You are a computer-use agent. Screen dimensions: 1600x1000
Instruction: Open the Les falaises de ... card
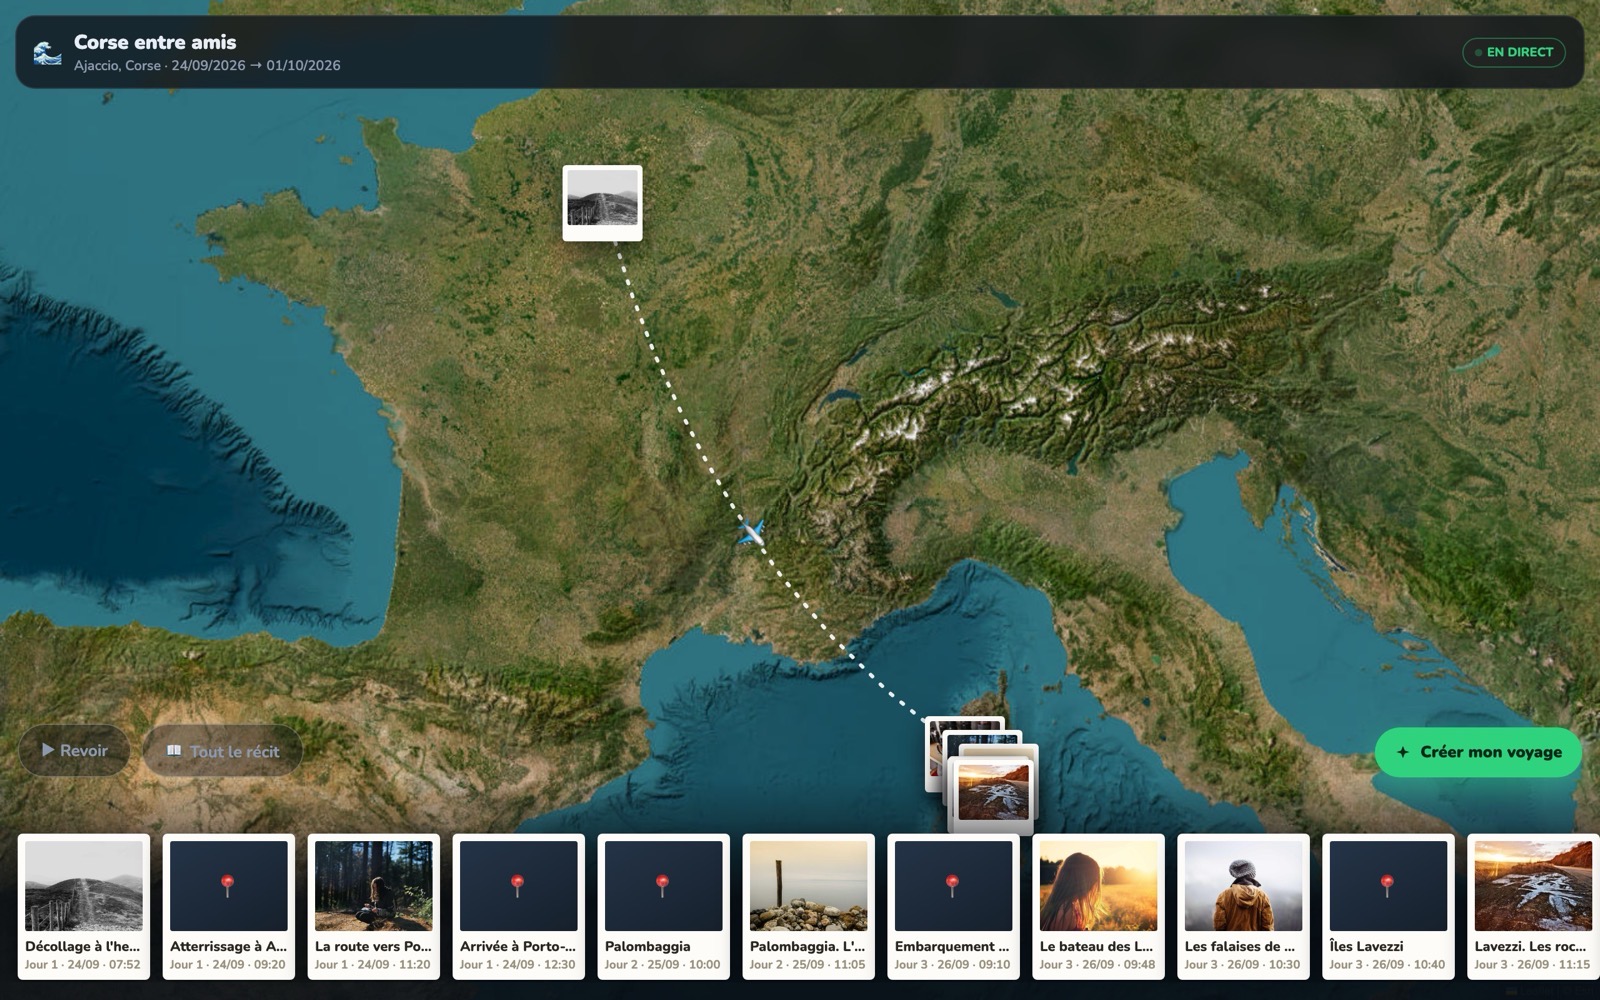point(1244,906)
